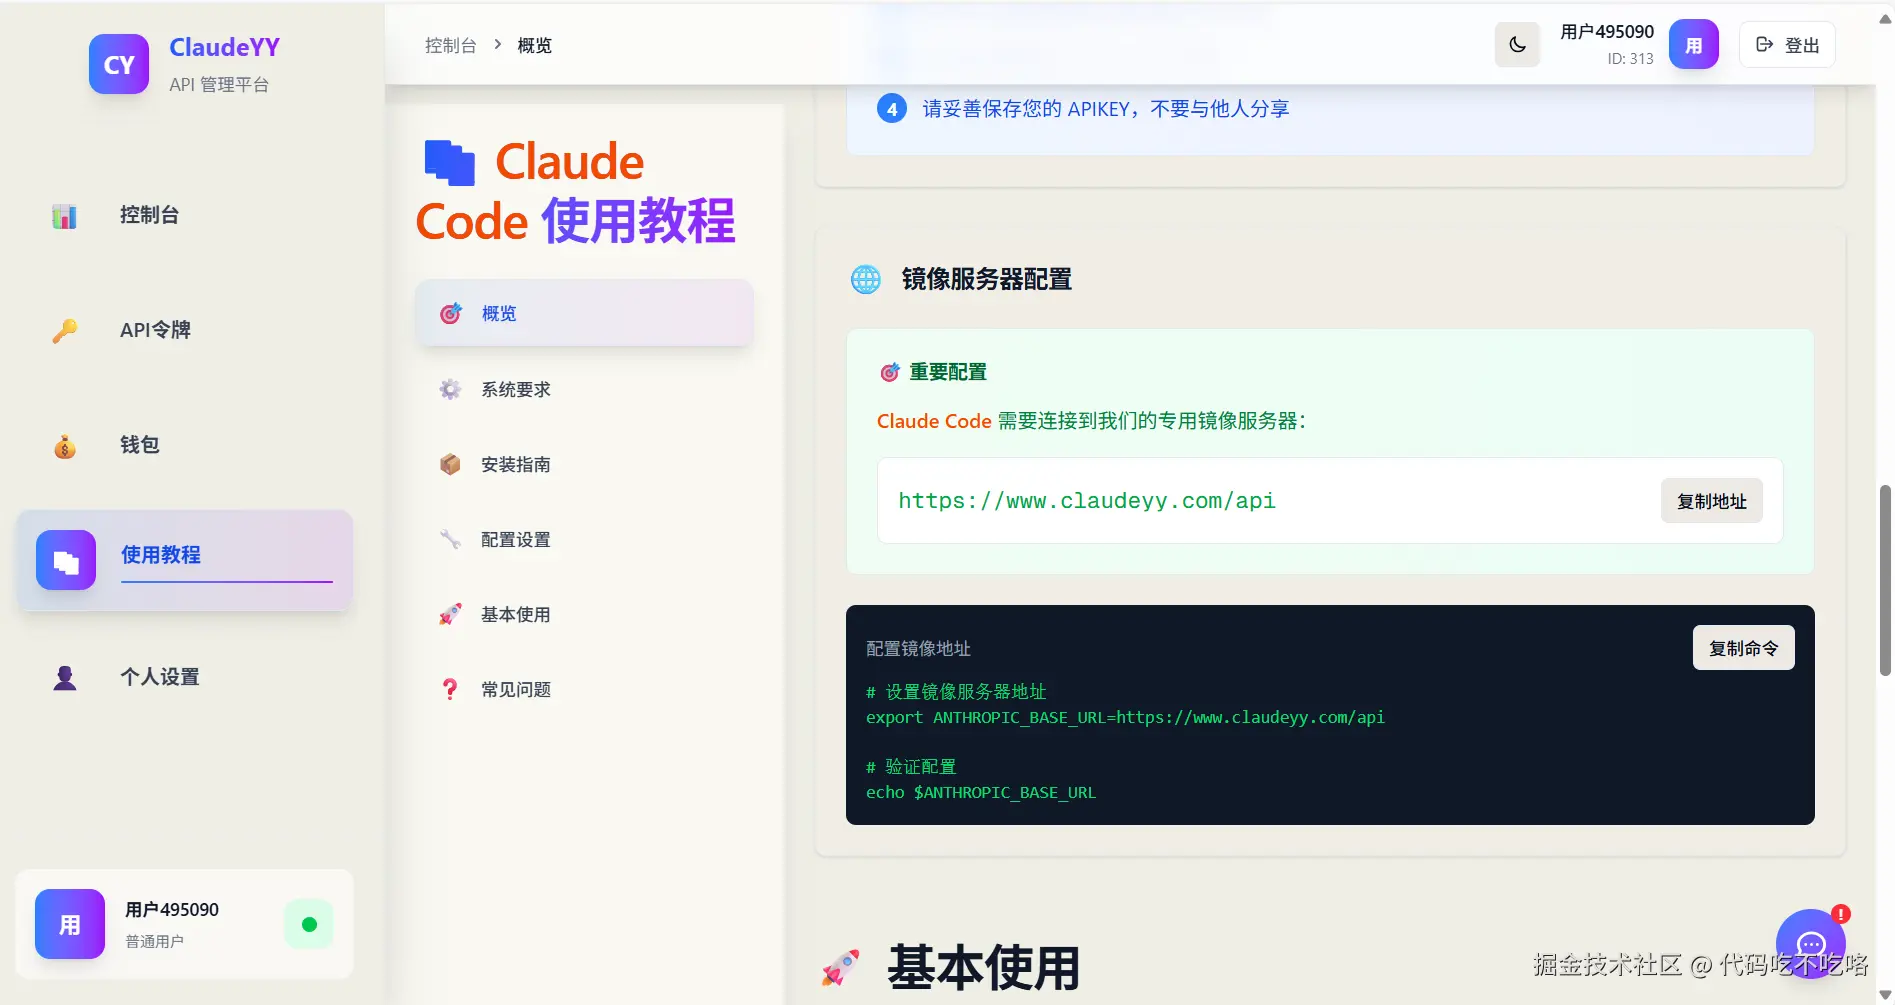Click the 控制台 breadcrumb link
The width and height of the screenshot is (1895, 1005).
[x=450, y=45]
